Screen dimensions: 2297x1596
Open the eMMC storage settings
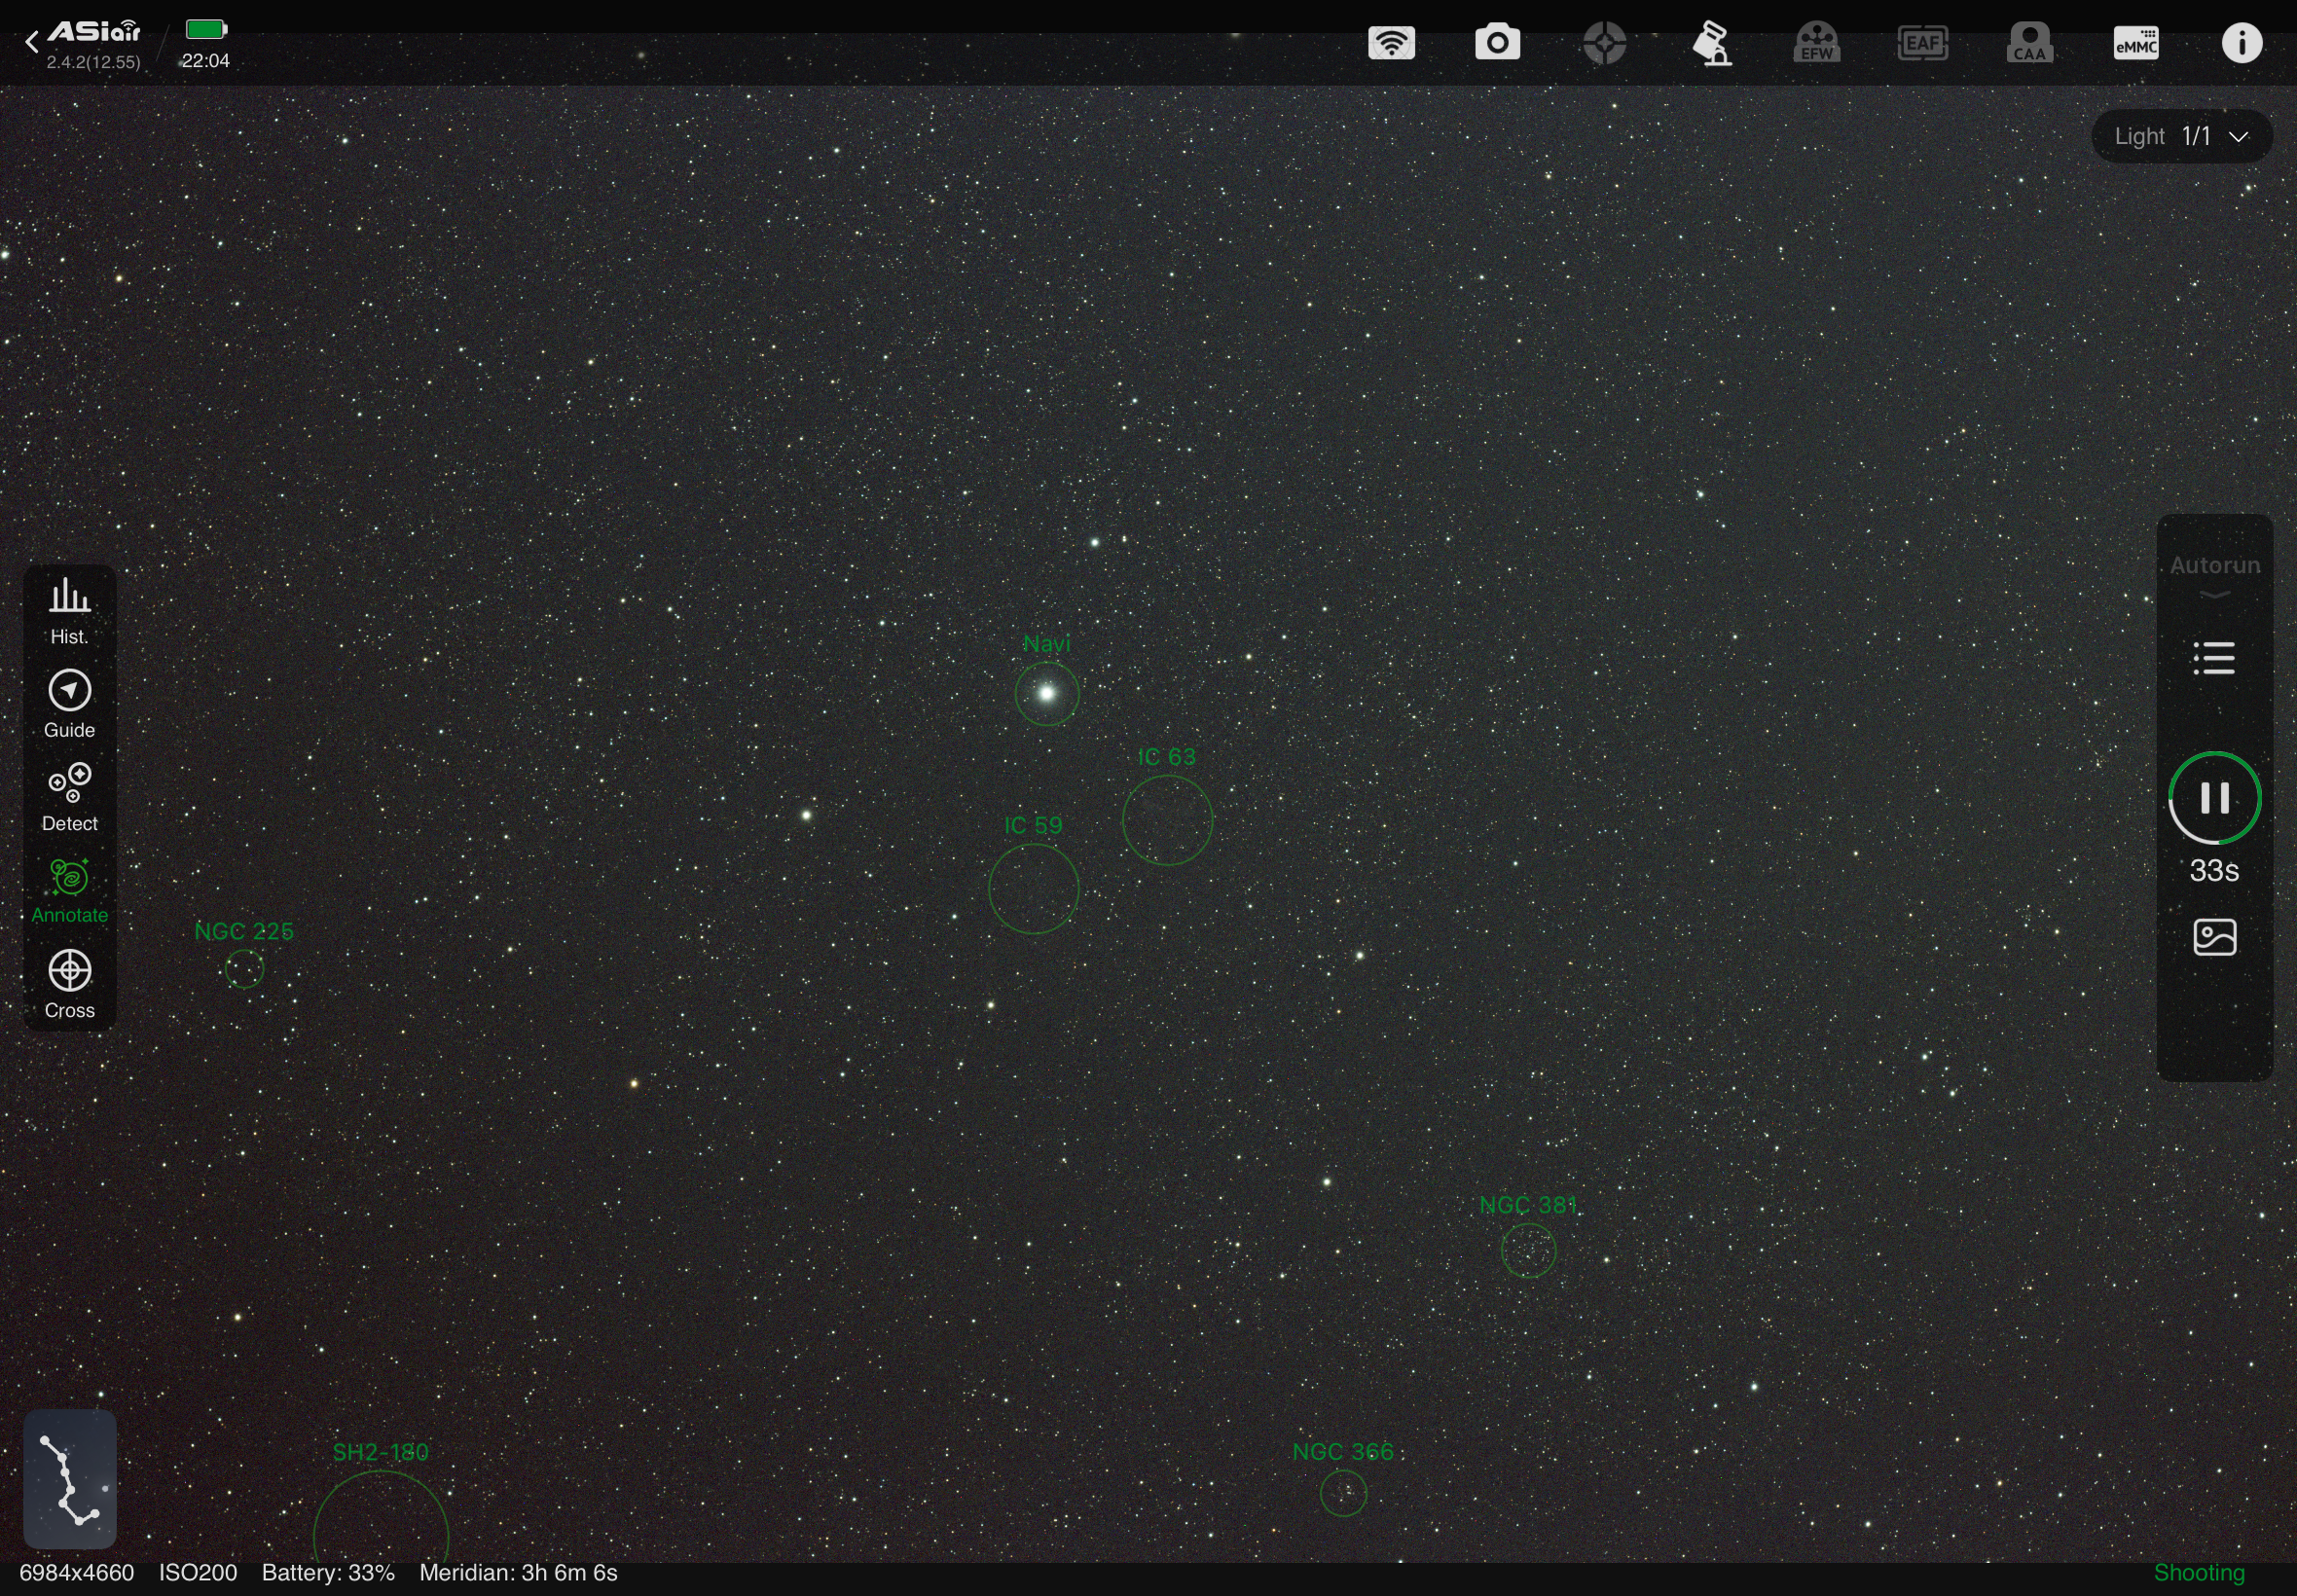(2135, 43)
